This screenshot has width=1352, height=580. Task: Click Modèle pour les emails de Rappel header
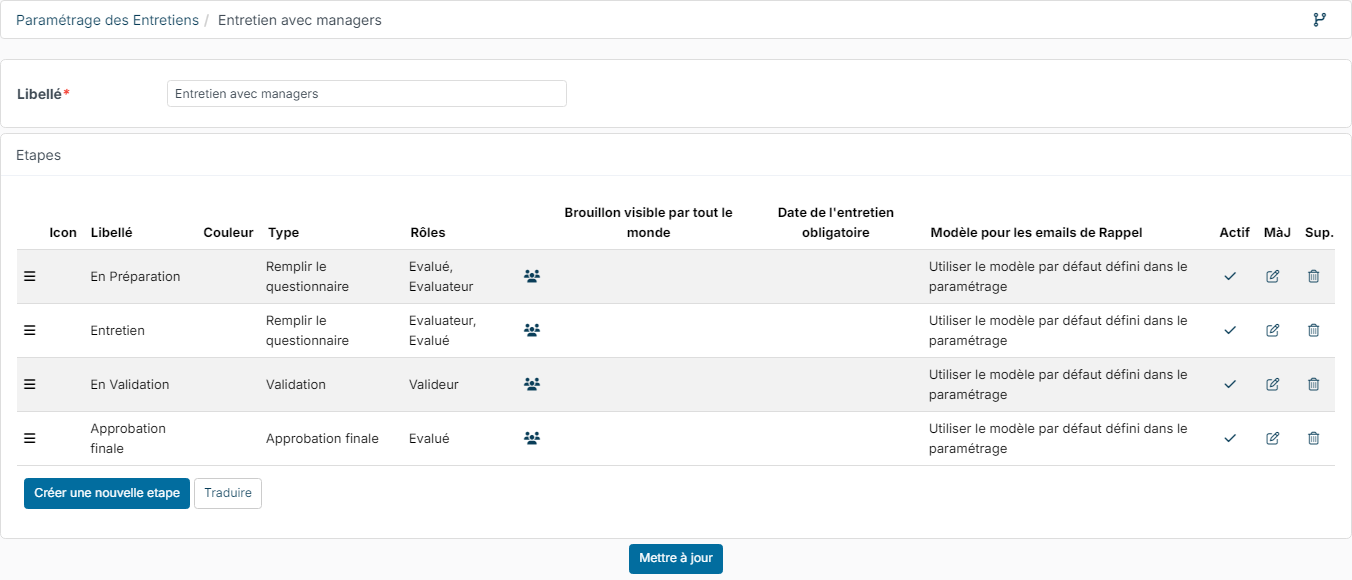point(1036,232)
